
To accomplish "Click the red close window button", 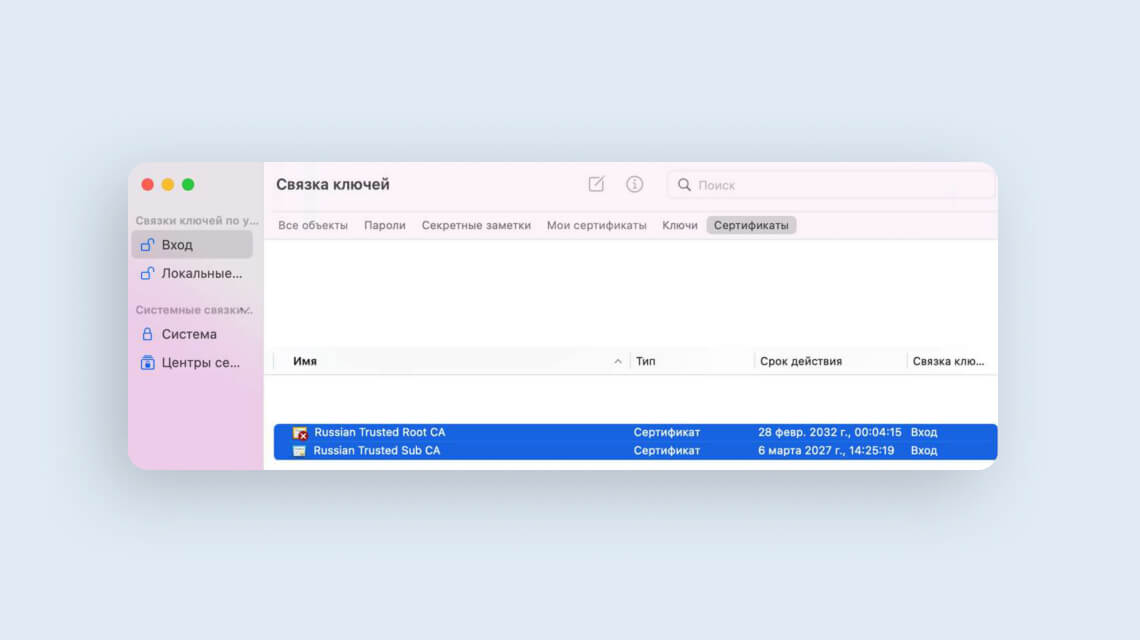I will tap(148, 185).
